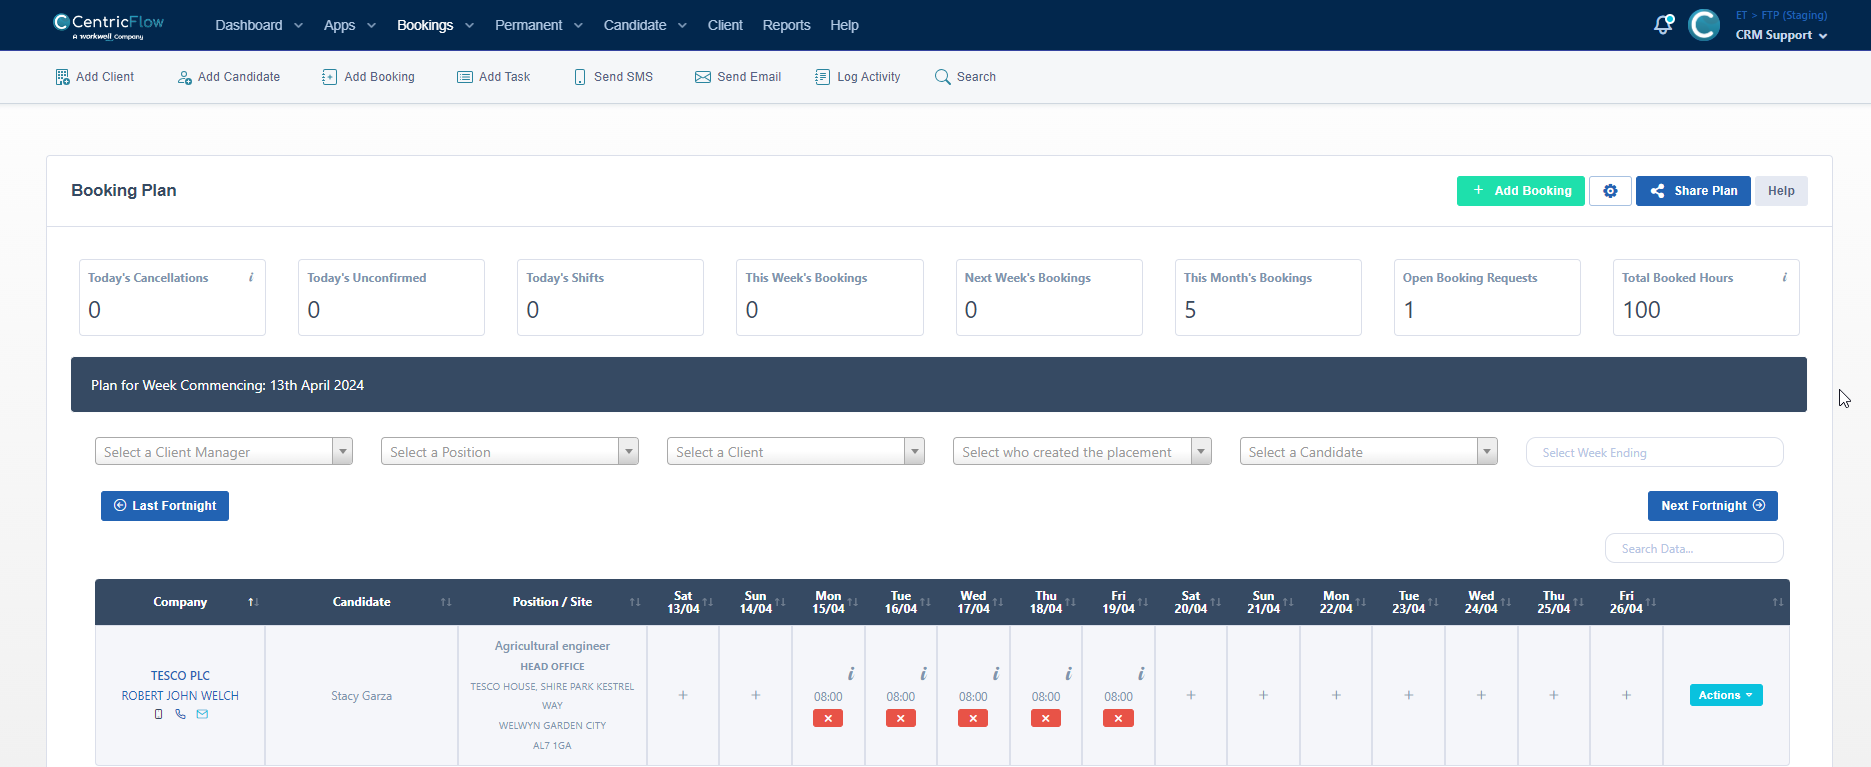Go to Next Fortnight
The width and height of the screenshot is (1871, 767).
coord(1713,506)
